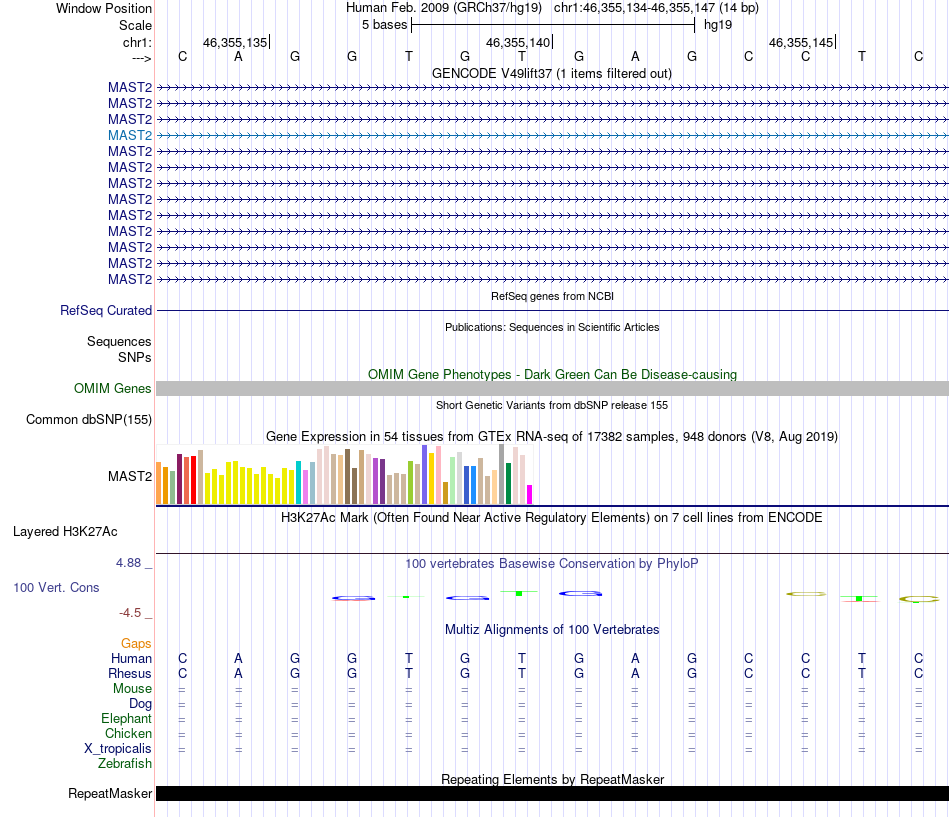Click the grey OMIM Genes track bar
This screenshot has width=950, height=817.
click(552, 388)
